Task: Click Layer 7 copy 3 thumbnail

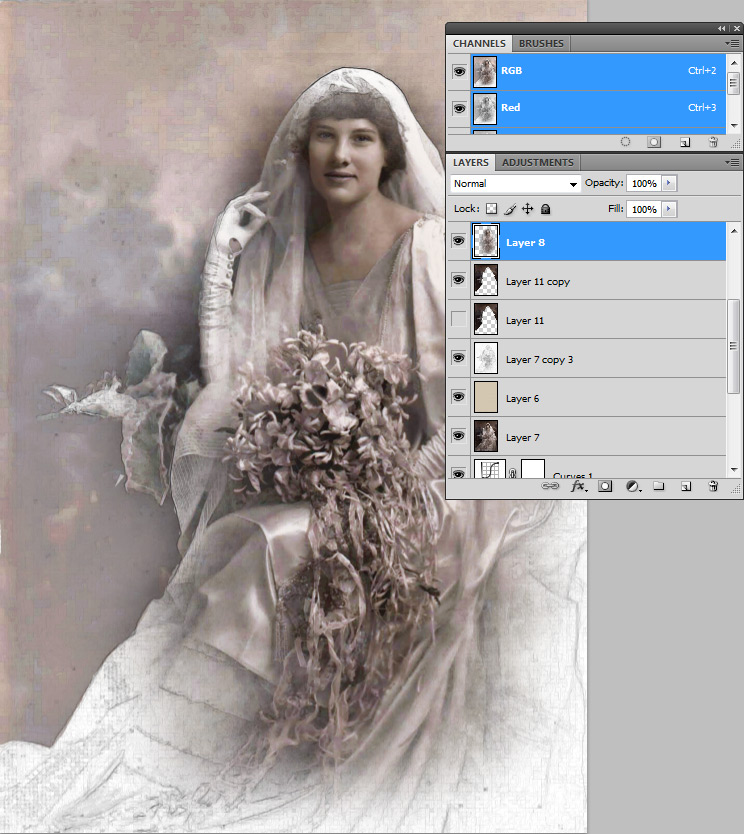Action: (486, 358)
